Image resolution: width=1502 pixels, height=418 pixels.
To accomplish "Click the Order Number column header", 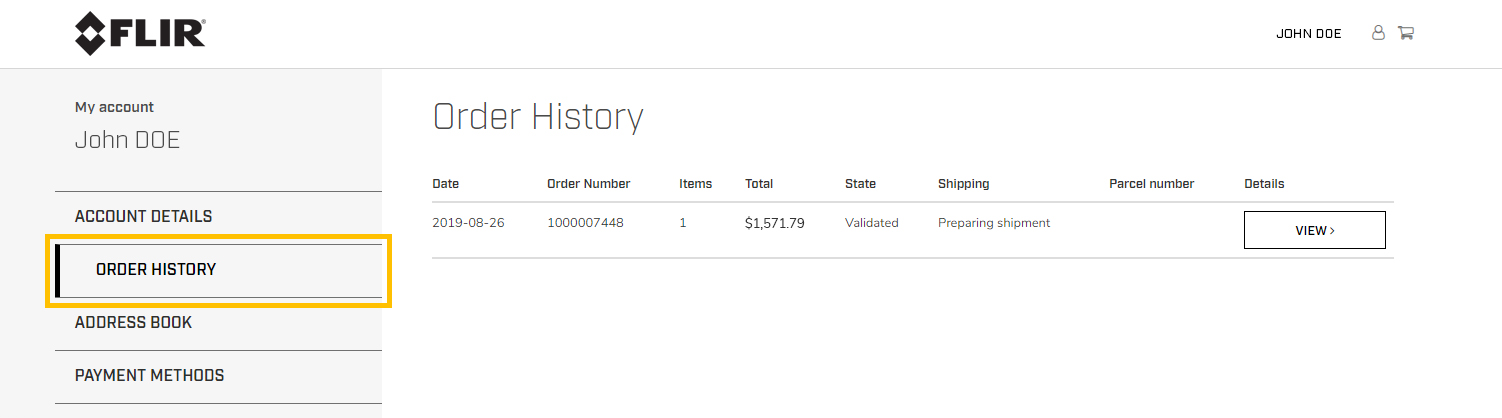I will [588, 184].
